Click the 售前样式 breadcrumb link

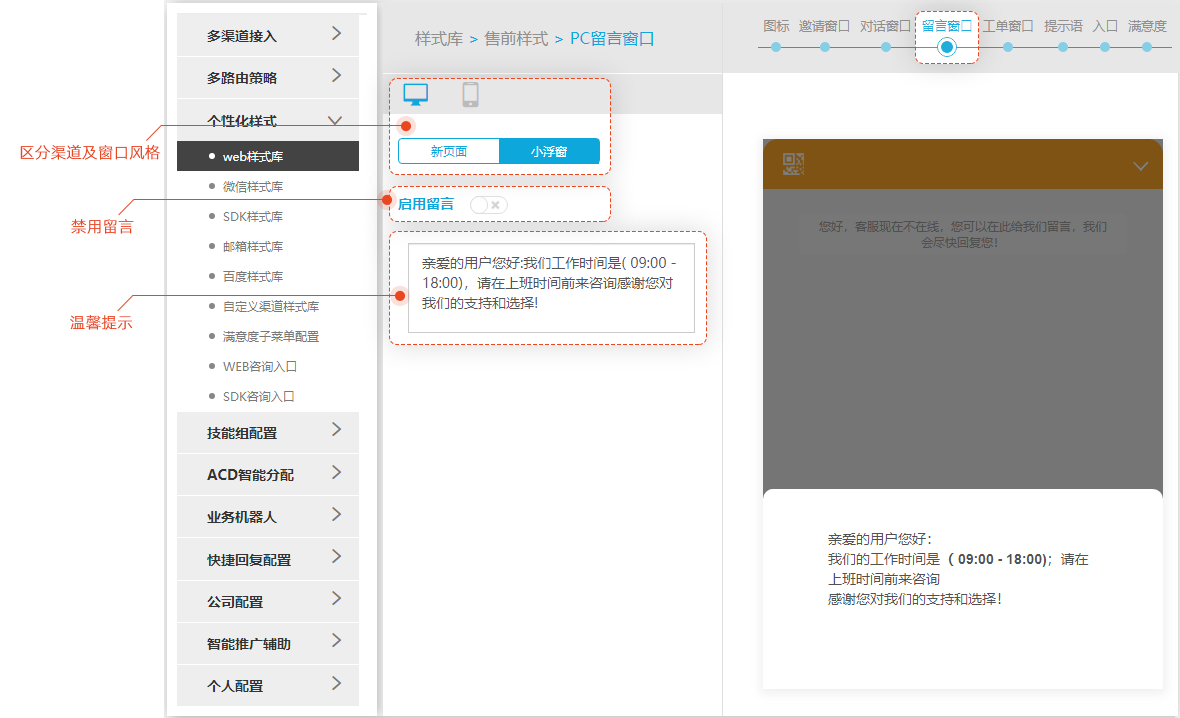516,39
